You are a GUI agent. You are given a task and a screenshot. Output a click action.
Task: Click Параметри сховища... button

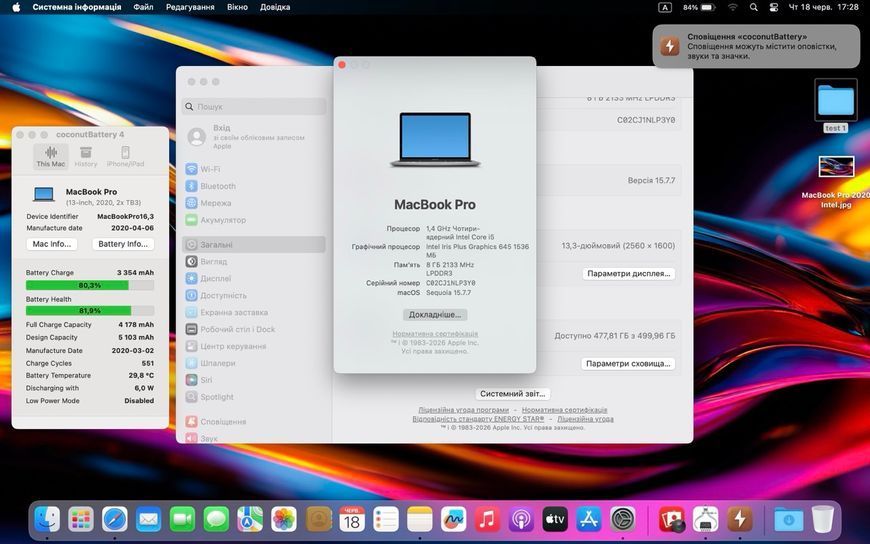(628, 364)
